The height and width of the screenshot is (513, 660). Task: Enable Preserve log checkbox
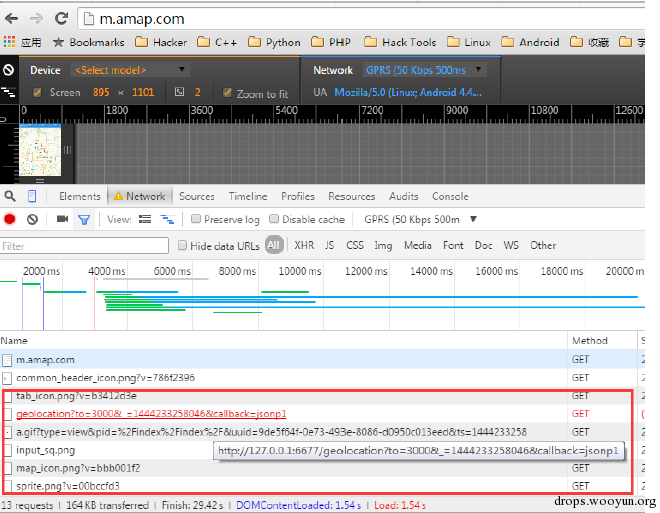(197, 219)
